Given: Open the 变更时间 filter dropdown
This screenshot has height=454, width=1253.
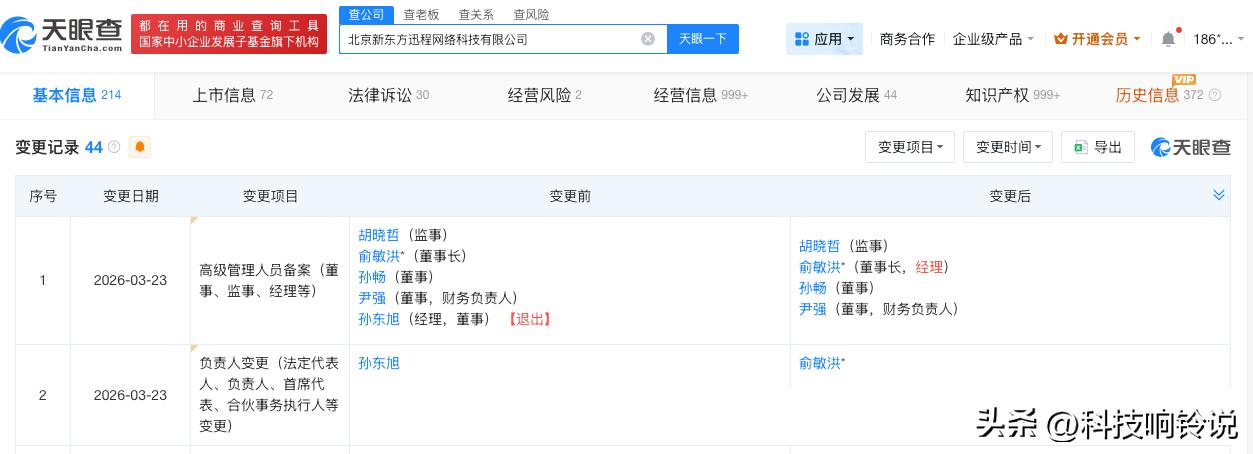Looking at the screenshot, I should click(x=1008, y=147).
